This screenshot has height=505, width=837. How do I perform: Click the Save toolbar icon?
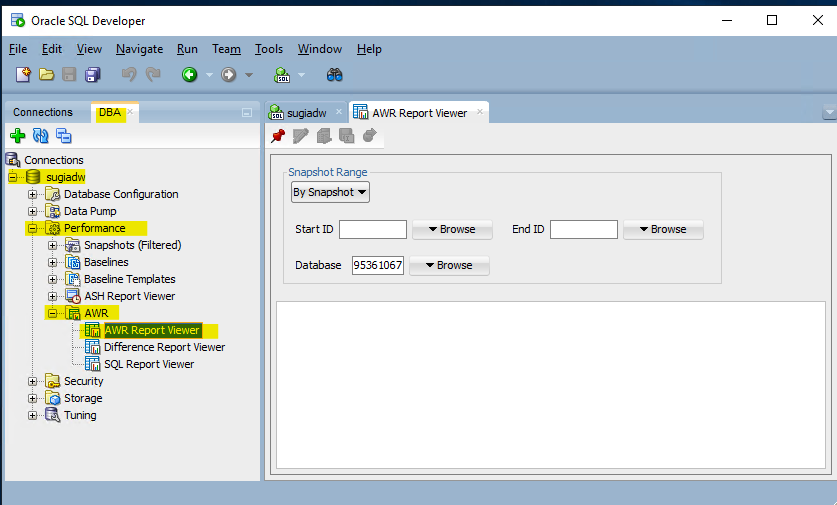[69, 75]
